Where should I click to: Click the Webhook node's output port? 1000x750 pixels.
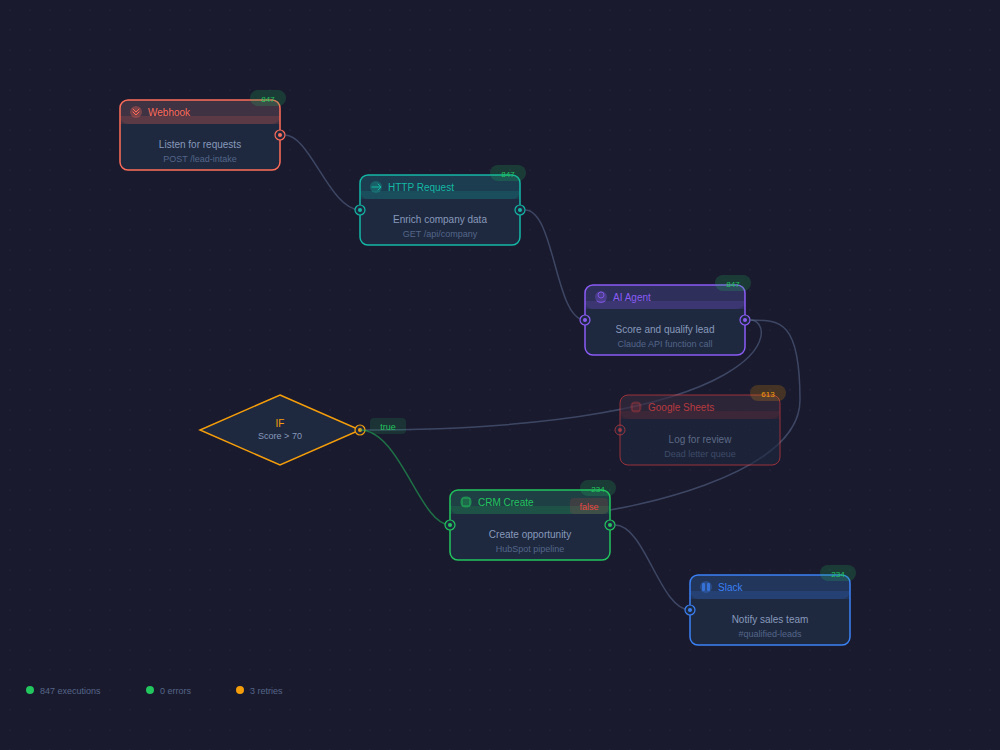coord(280,135)
